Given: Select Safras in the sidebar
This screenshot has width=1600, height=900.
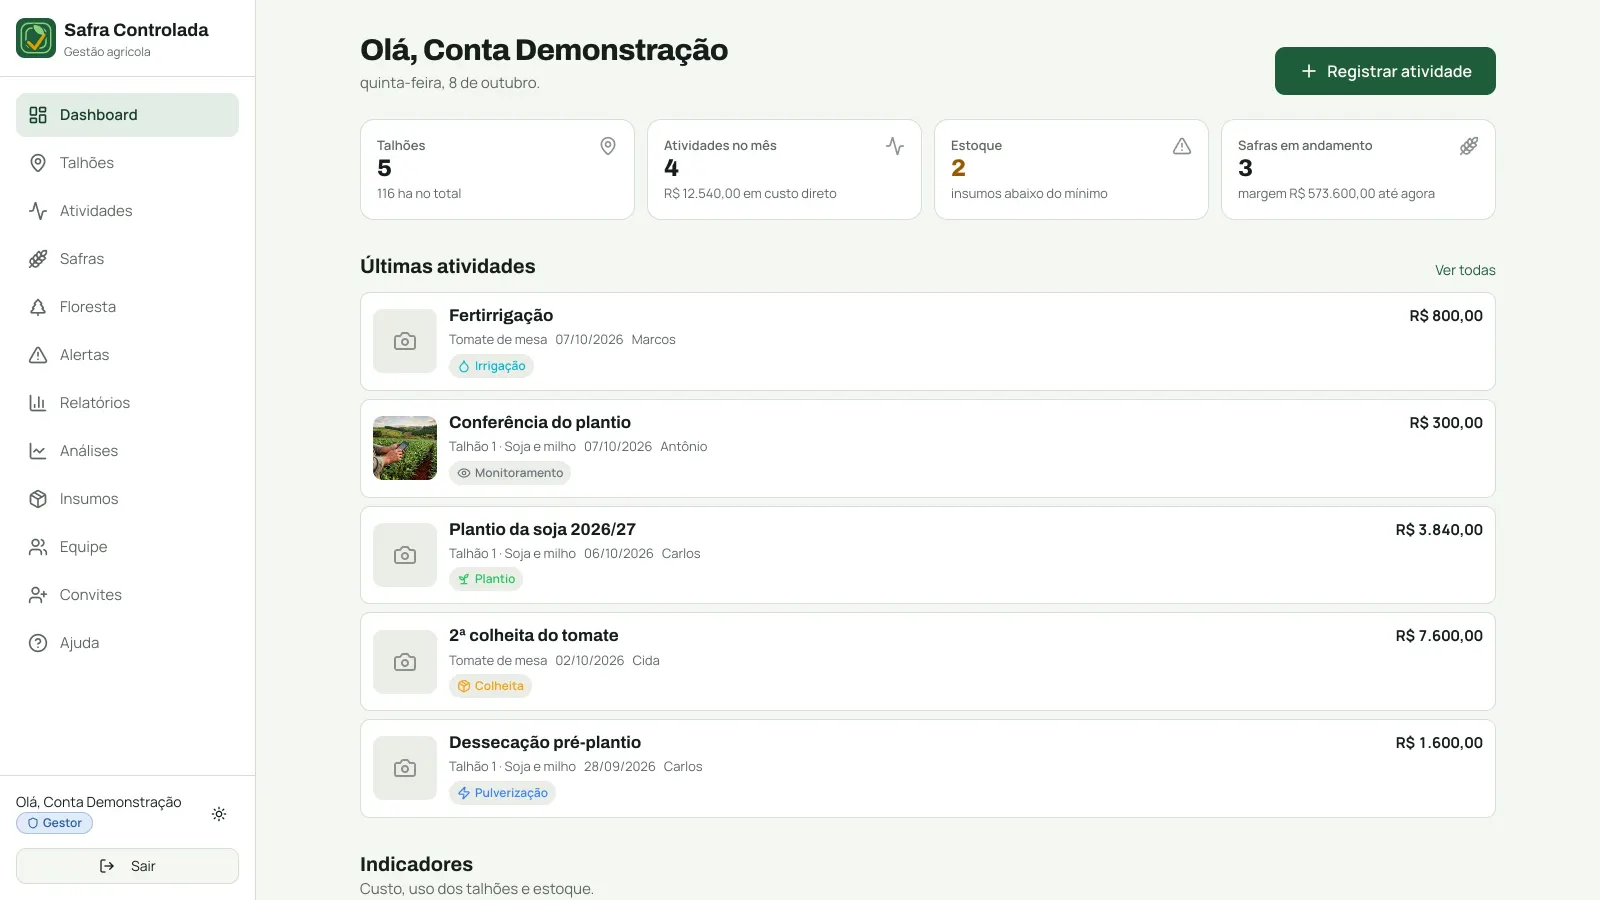Looking at the screenshot, I should click(x=127, y=259).
